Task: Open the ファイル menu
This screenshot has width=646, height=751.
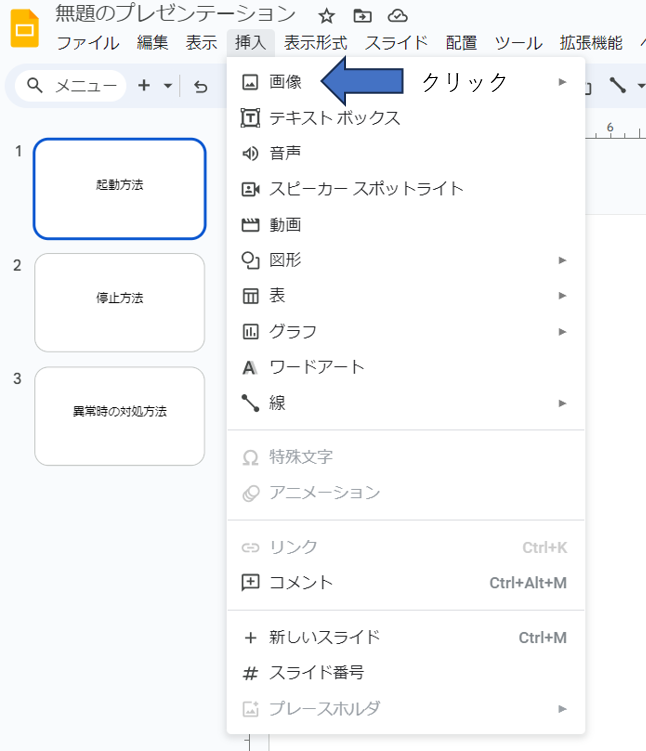Action: [x=87, y=43]
